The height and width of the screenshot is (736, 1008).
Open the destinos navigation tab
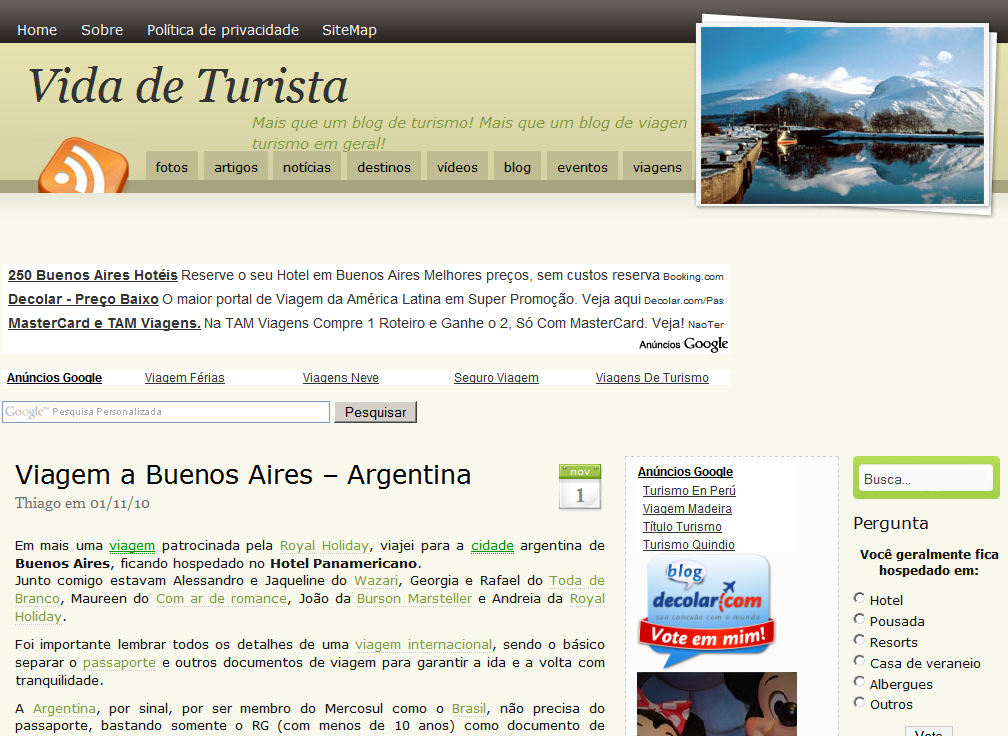(x=384, y=167)
